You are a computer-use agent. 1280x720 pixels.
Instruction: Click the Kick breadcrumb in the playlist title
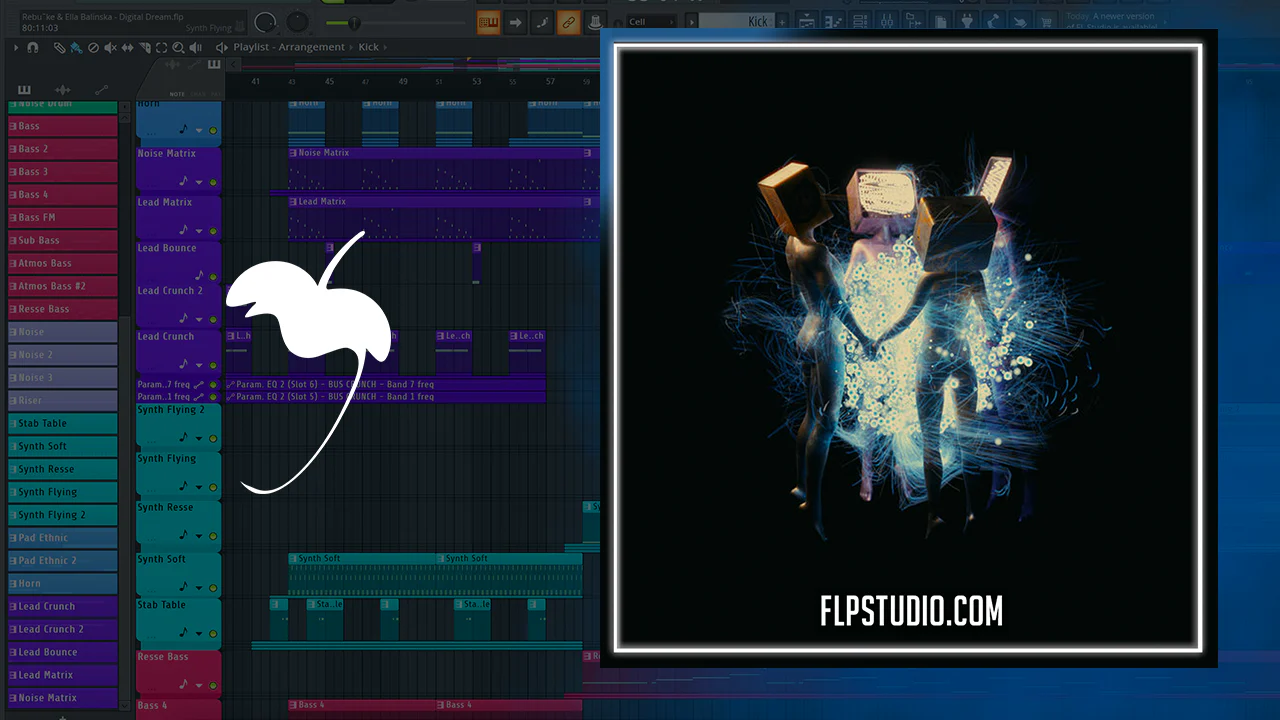point(369,47)
